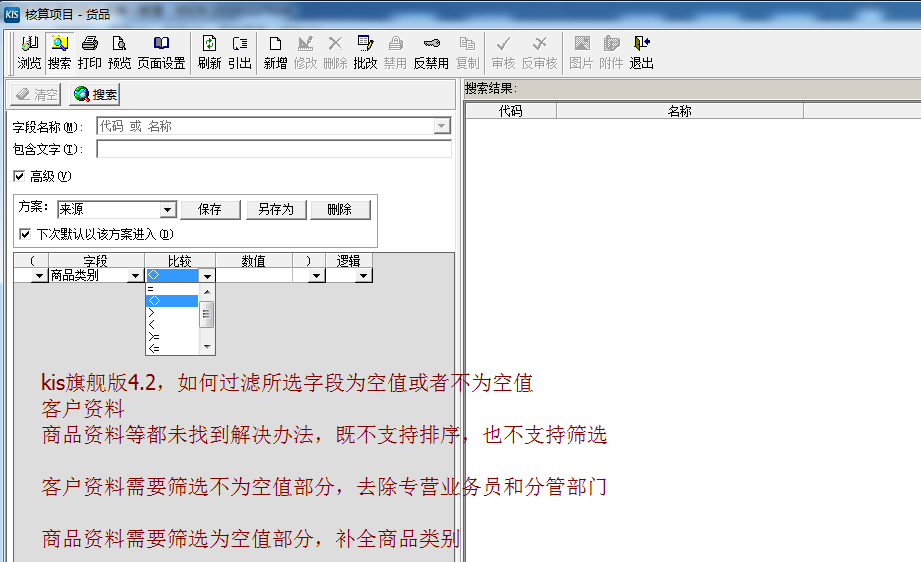921x562 pixels.
Task: Click the 退出 exit icon
Action: (641, 52)
